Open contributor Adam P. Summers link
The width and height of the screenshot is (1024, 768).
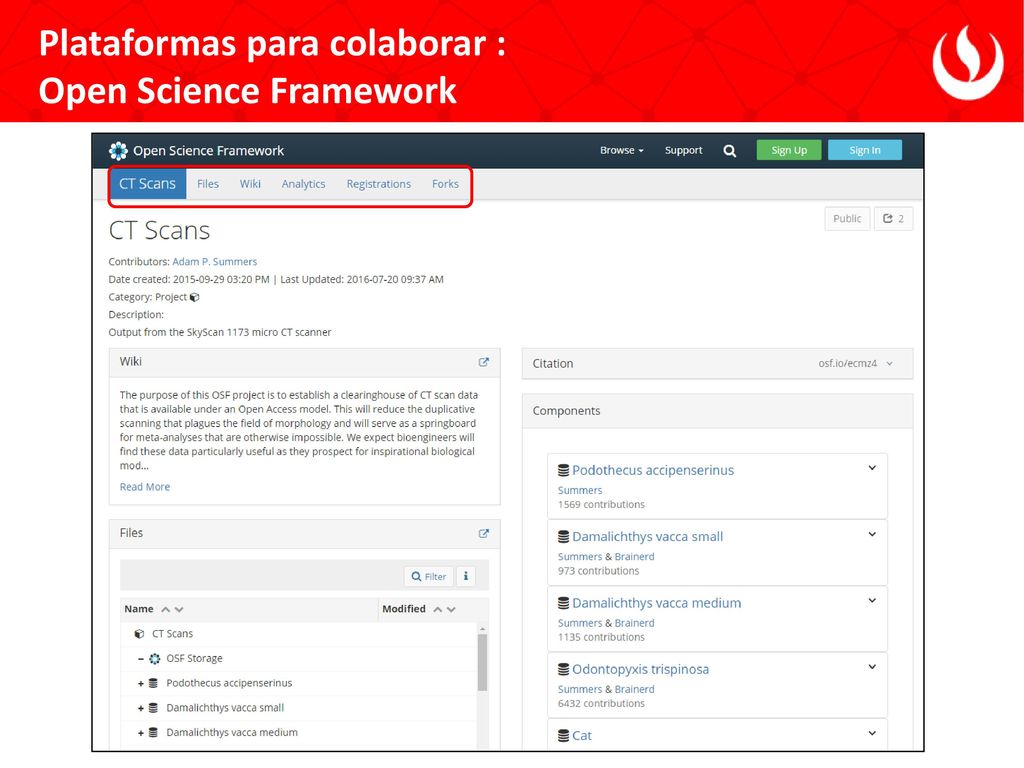pos(215,262)
